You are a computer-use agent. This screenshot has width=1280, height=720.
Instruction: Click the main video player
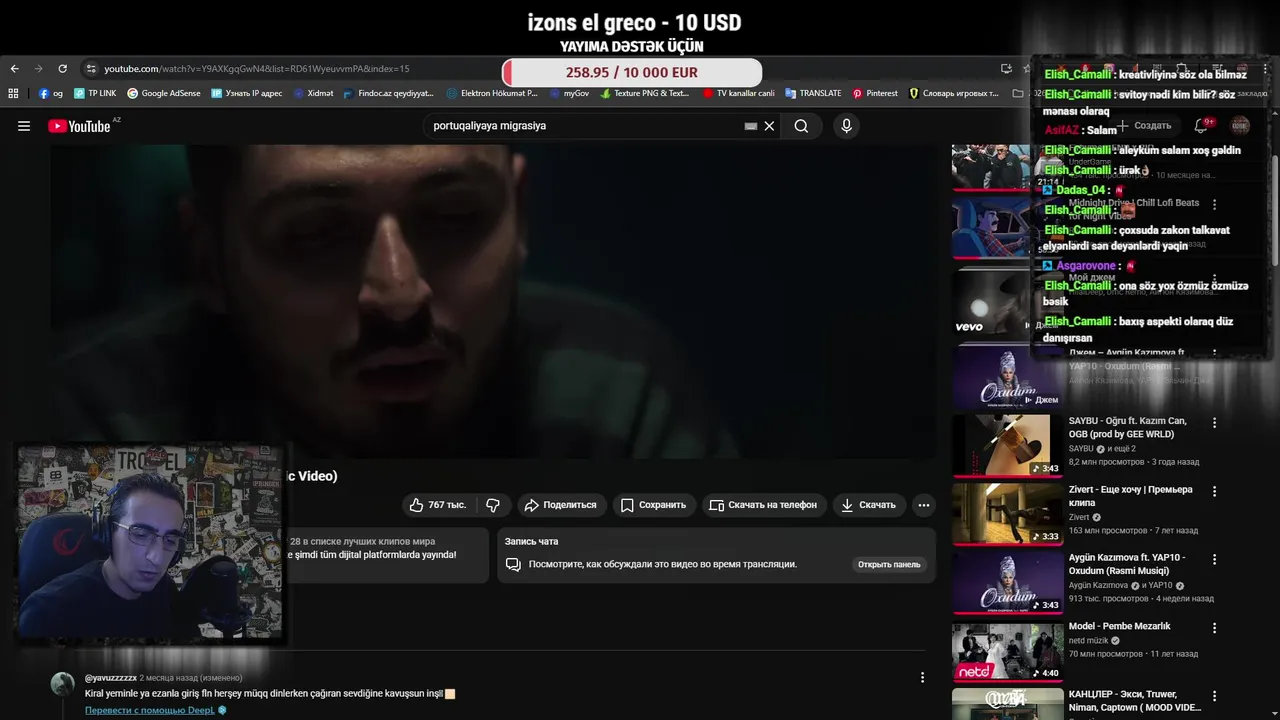coord(494,300)
